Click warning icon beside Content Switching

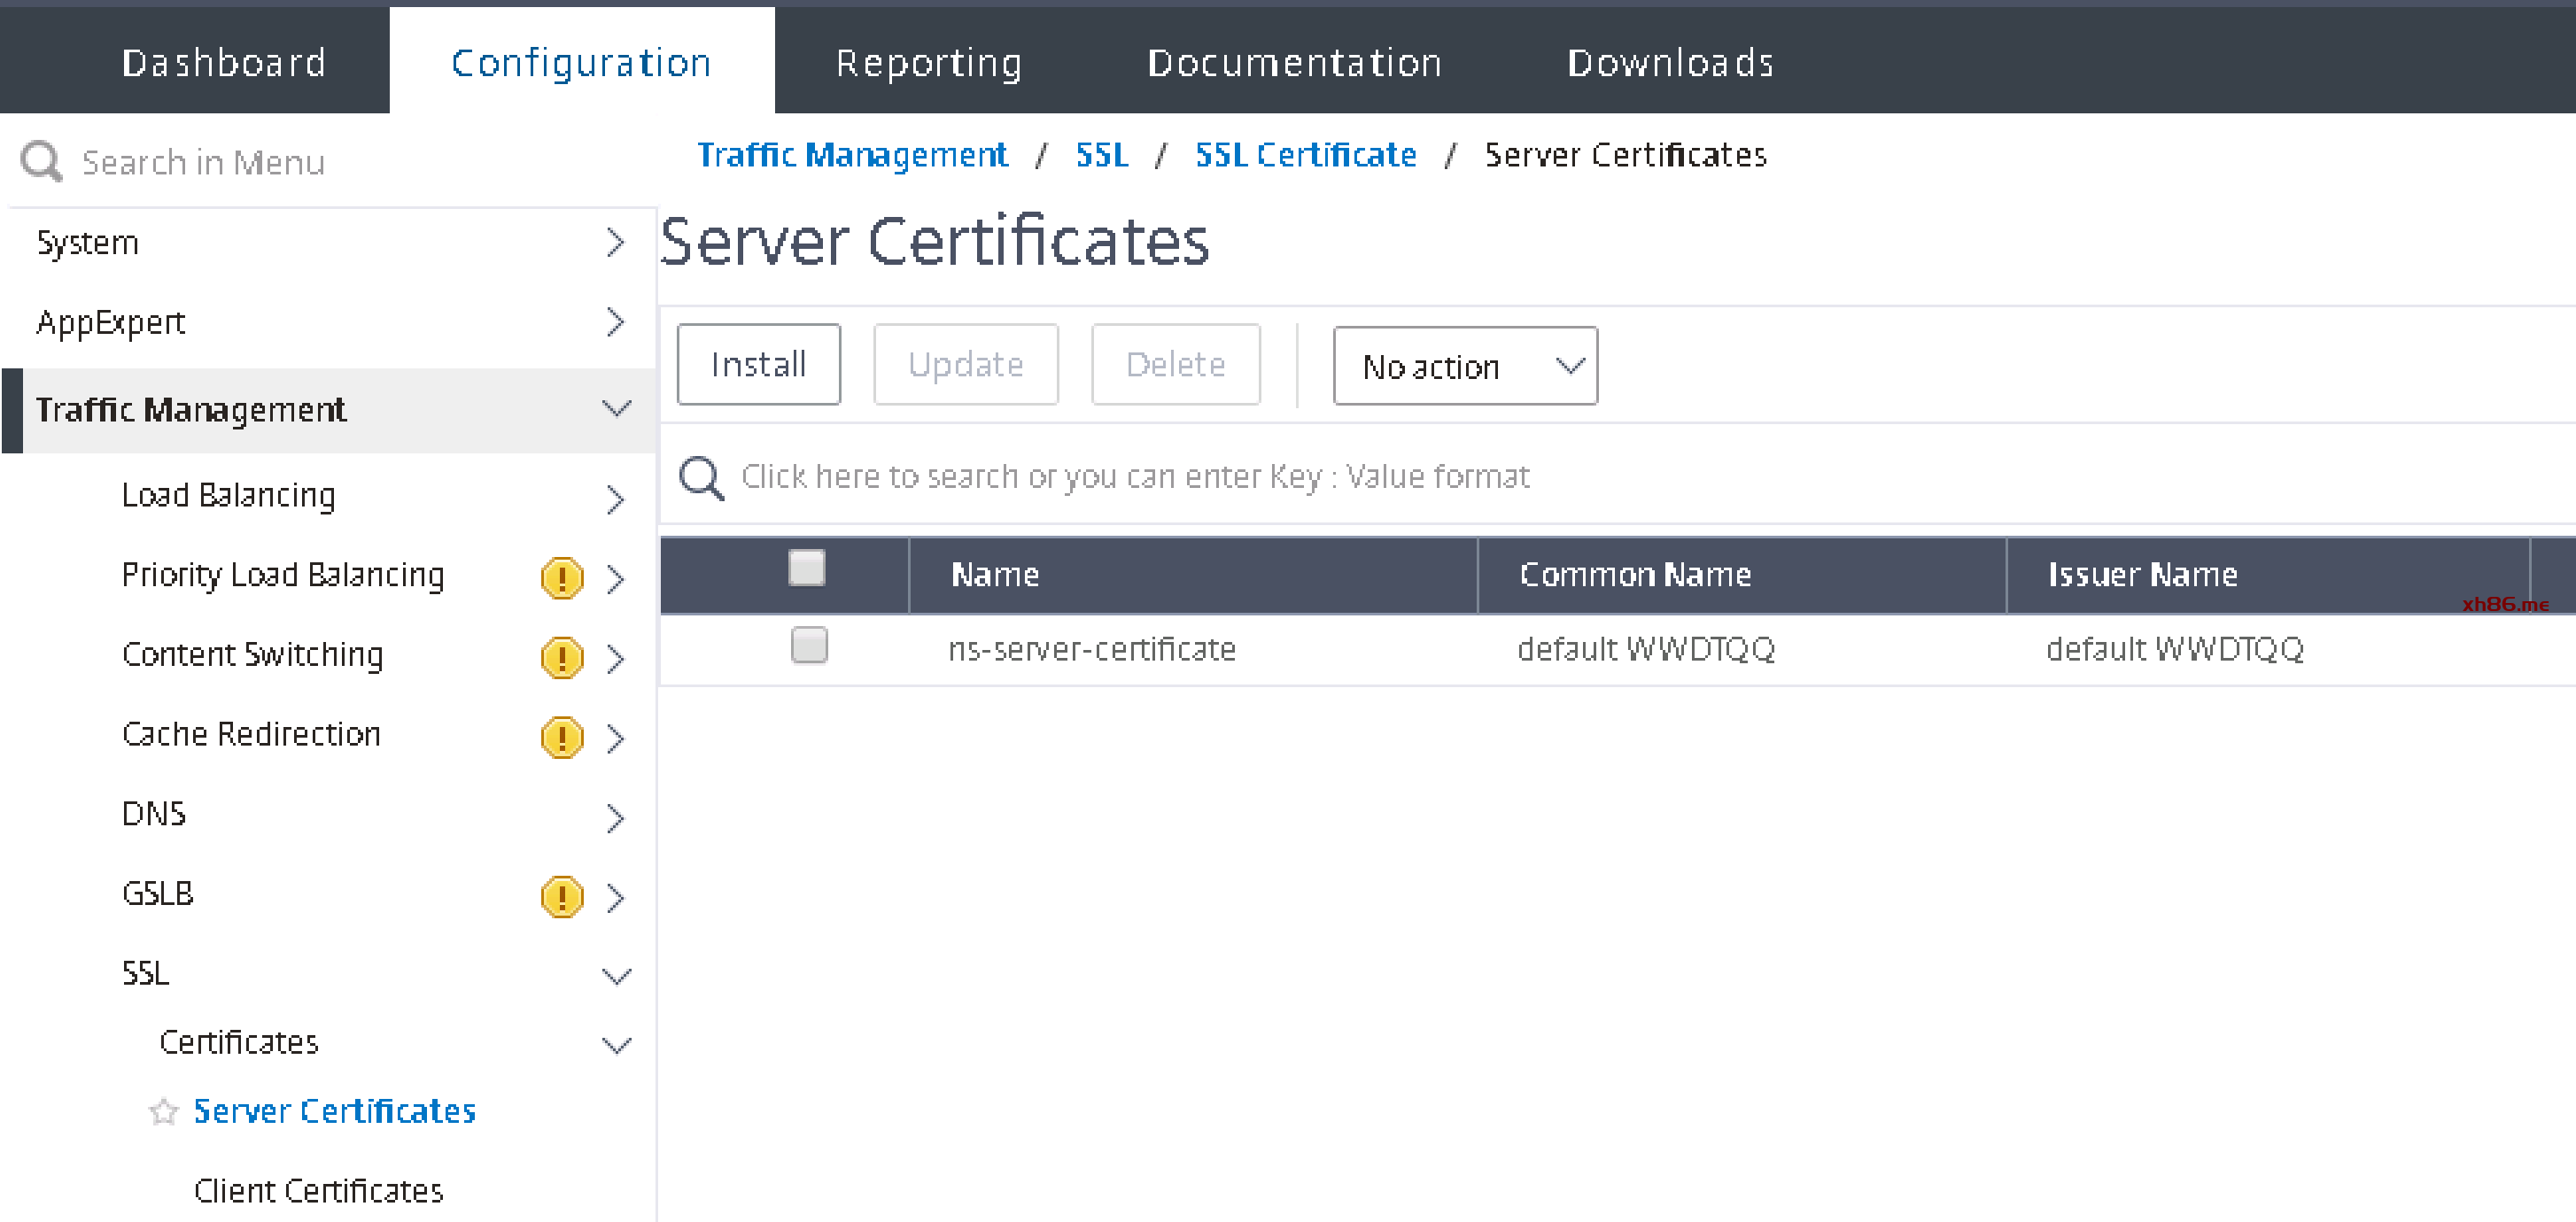pos(561,657)
